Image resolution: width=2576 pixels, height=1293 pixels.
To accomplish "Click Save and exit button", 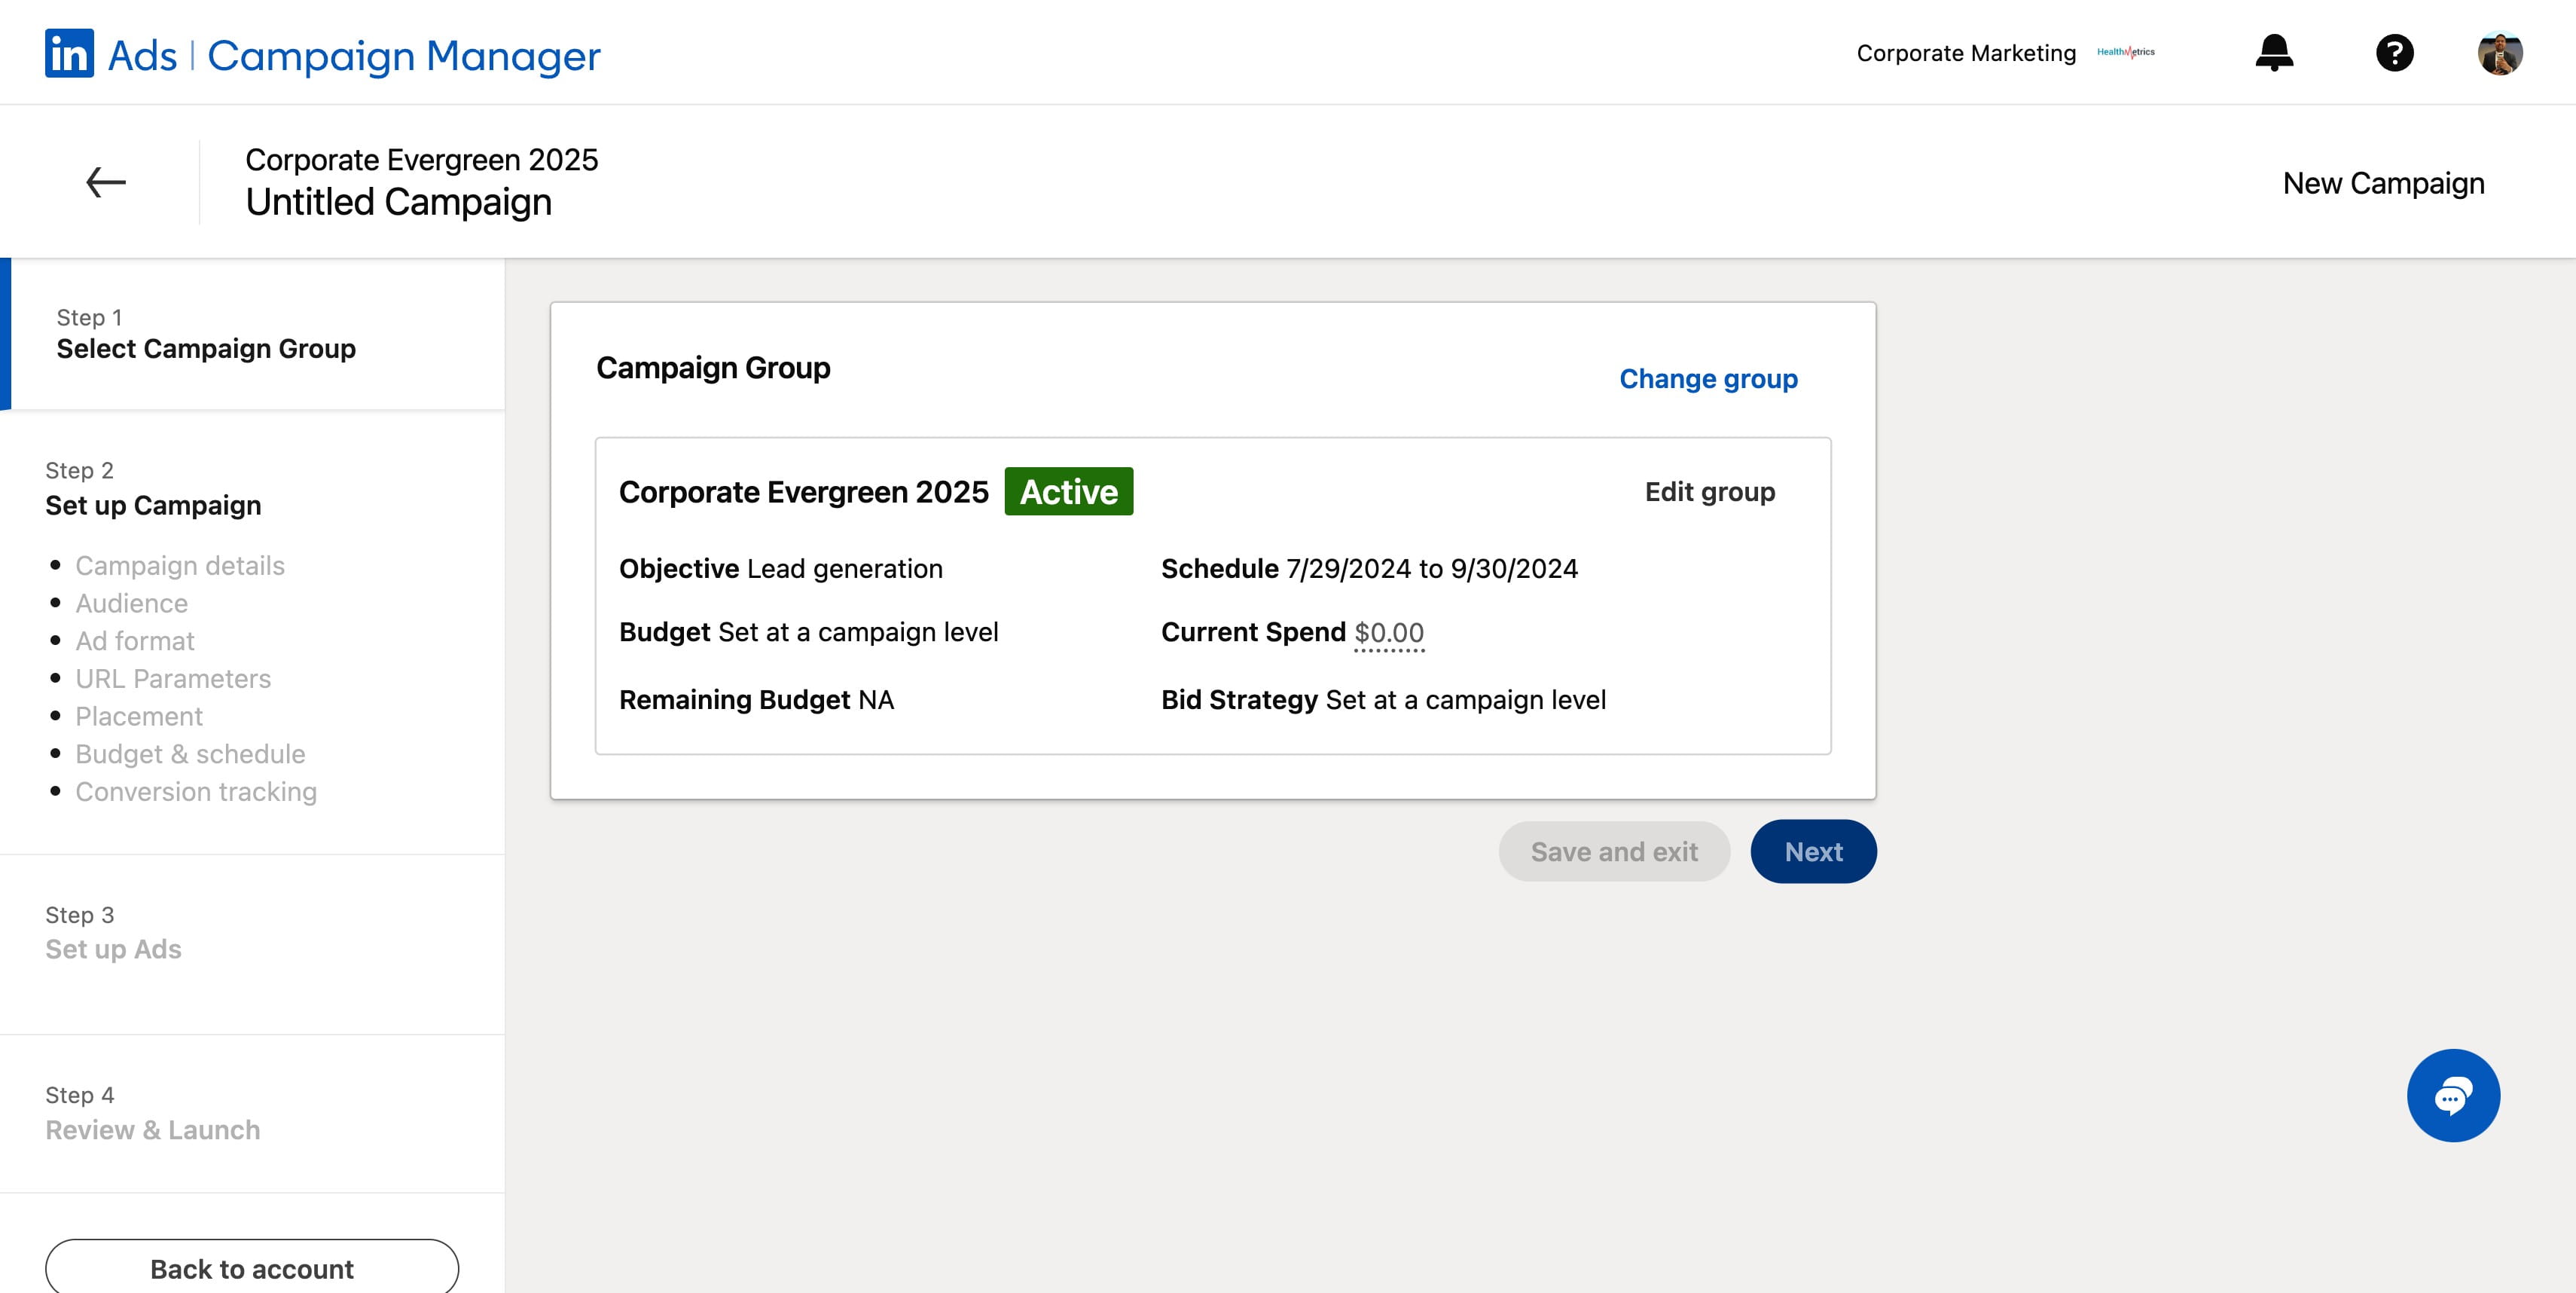I will point(1614,852).
